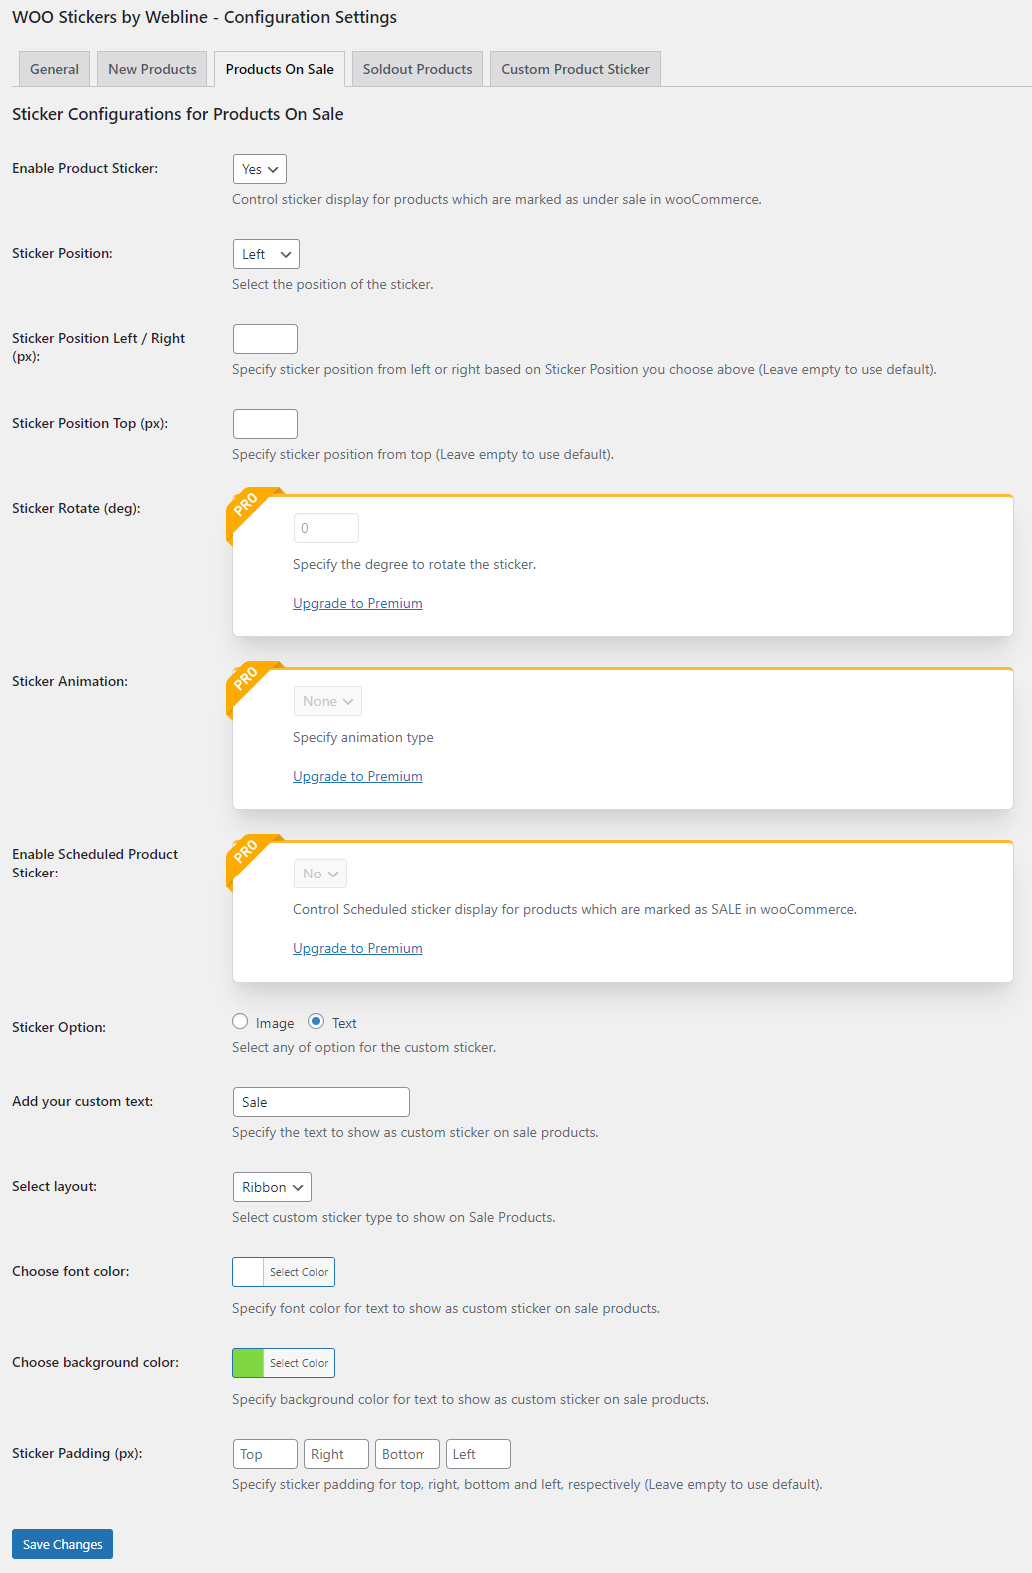This screenshot has height=1573, width=1032.
Task: Click the Sticker Padding (px) label
Action: [x=77, y=1453]
